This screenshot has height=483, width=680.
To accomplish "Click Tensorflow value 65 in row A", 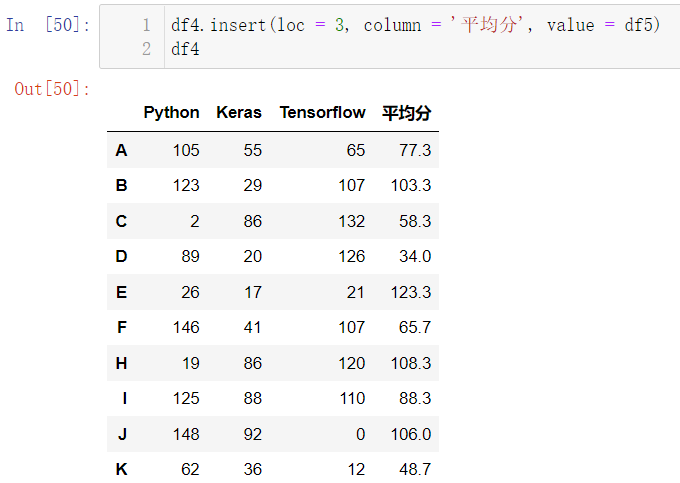I will point(356,150).
